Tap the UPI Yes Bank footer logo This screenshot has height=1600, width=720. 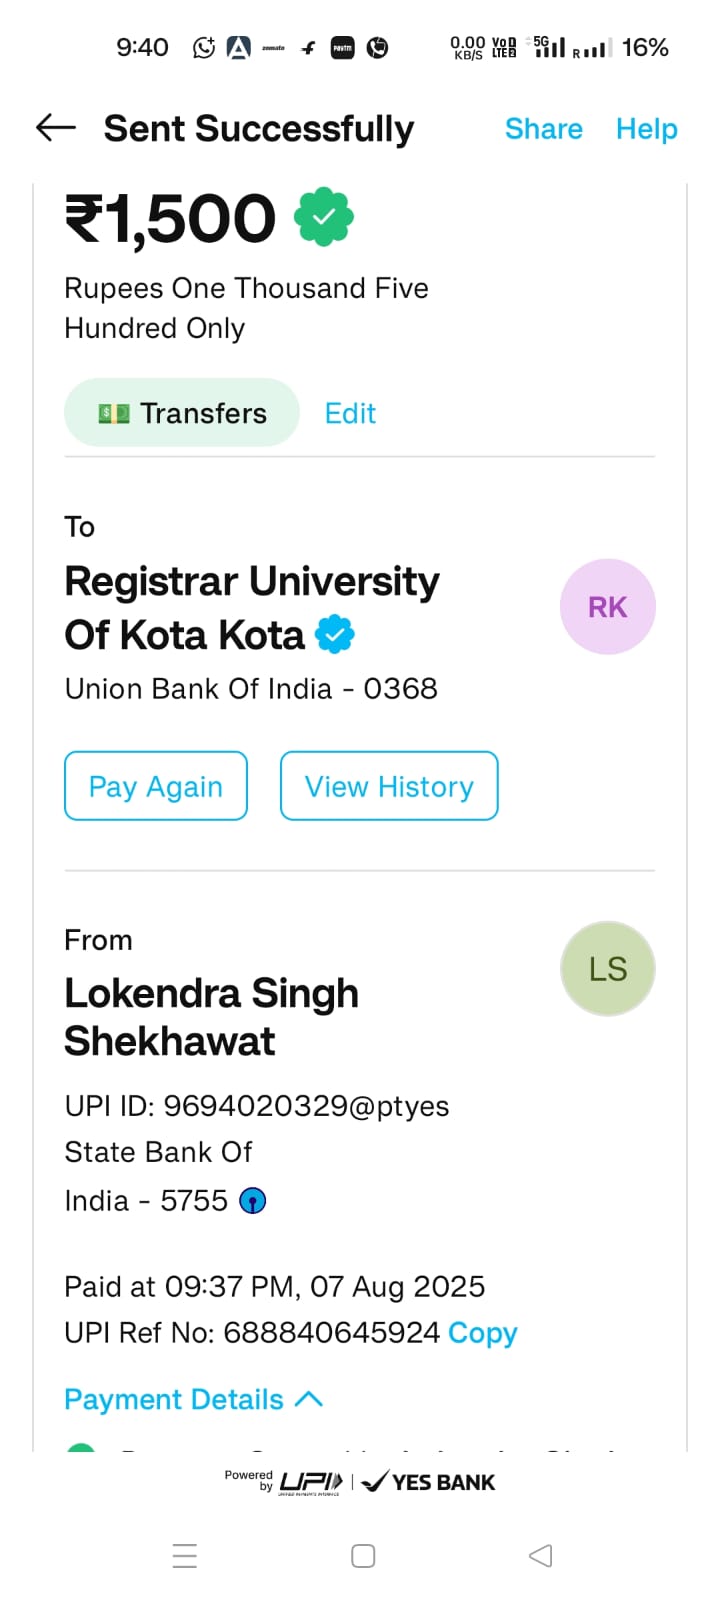pyautogui.click(x=360, y=1482)
